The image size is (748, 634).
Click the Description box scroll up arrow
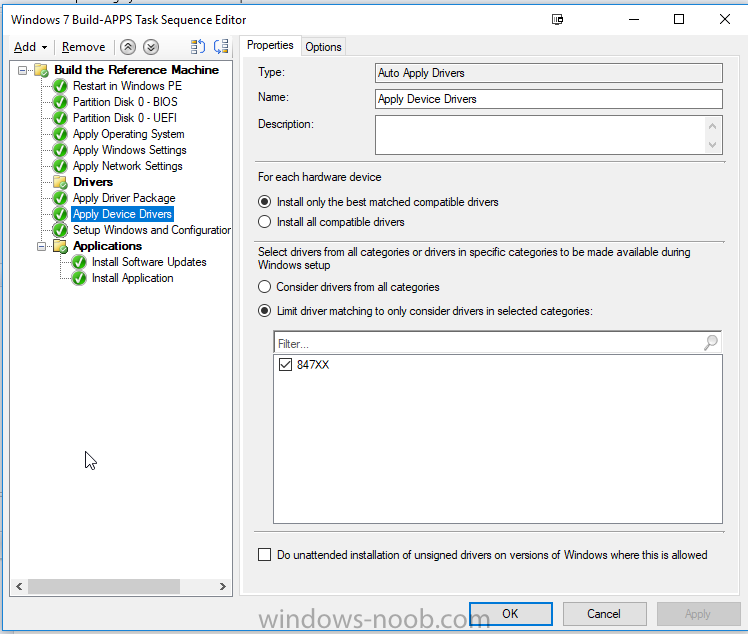coord(712,126)
